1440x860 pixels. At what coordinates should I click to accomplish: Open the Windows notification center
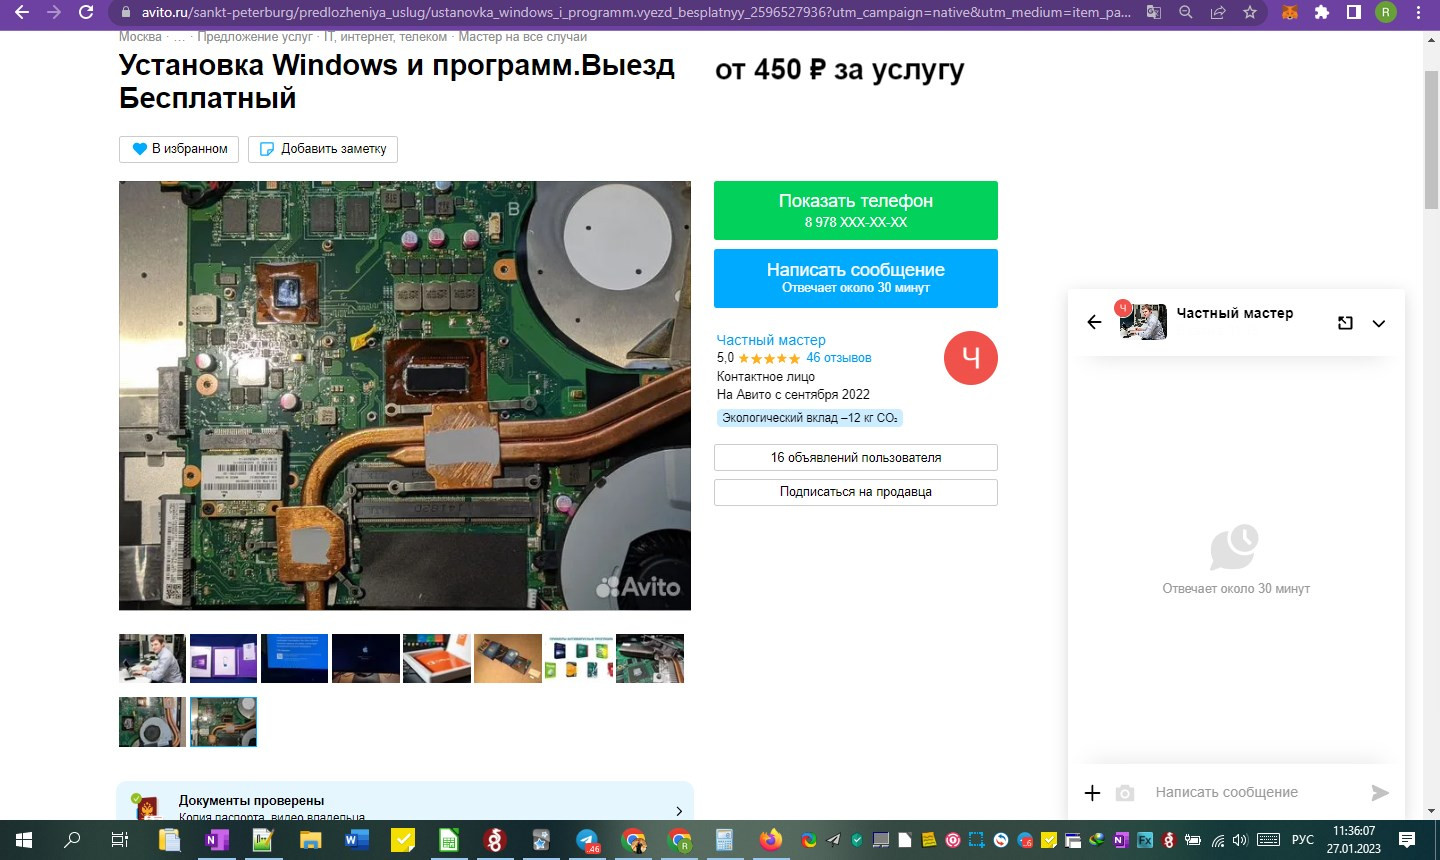[x=1407, y=840]
